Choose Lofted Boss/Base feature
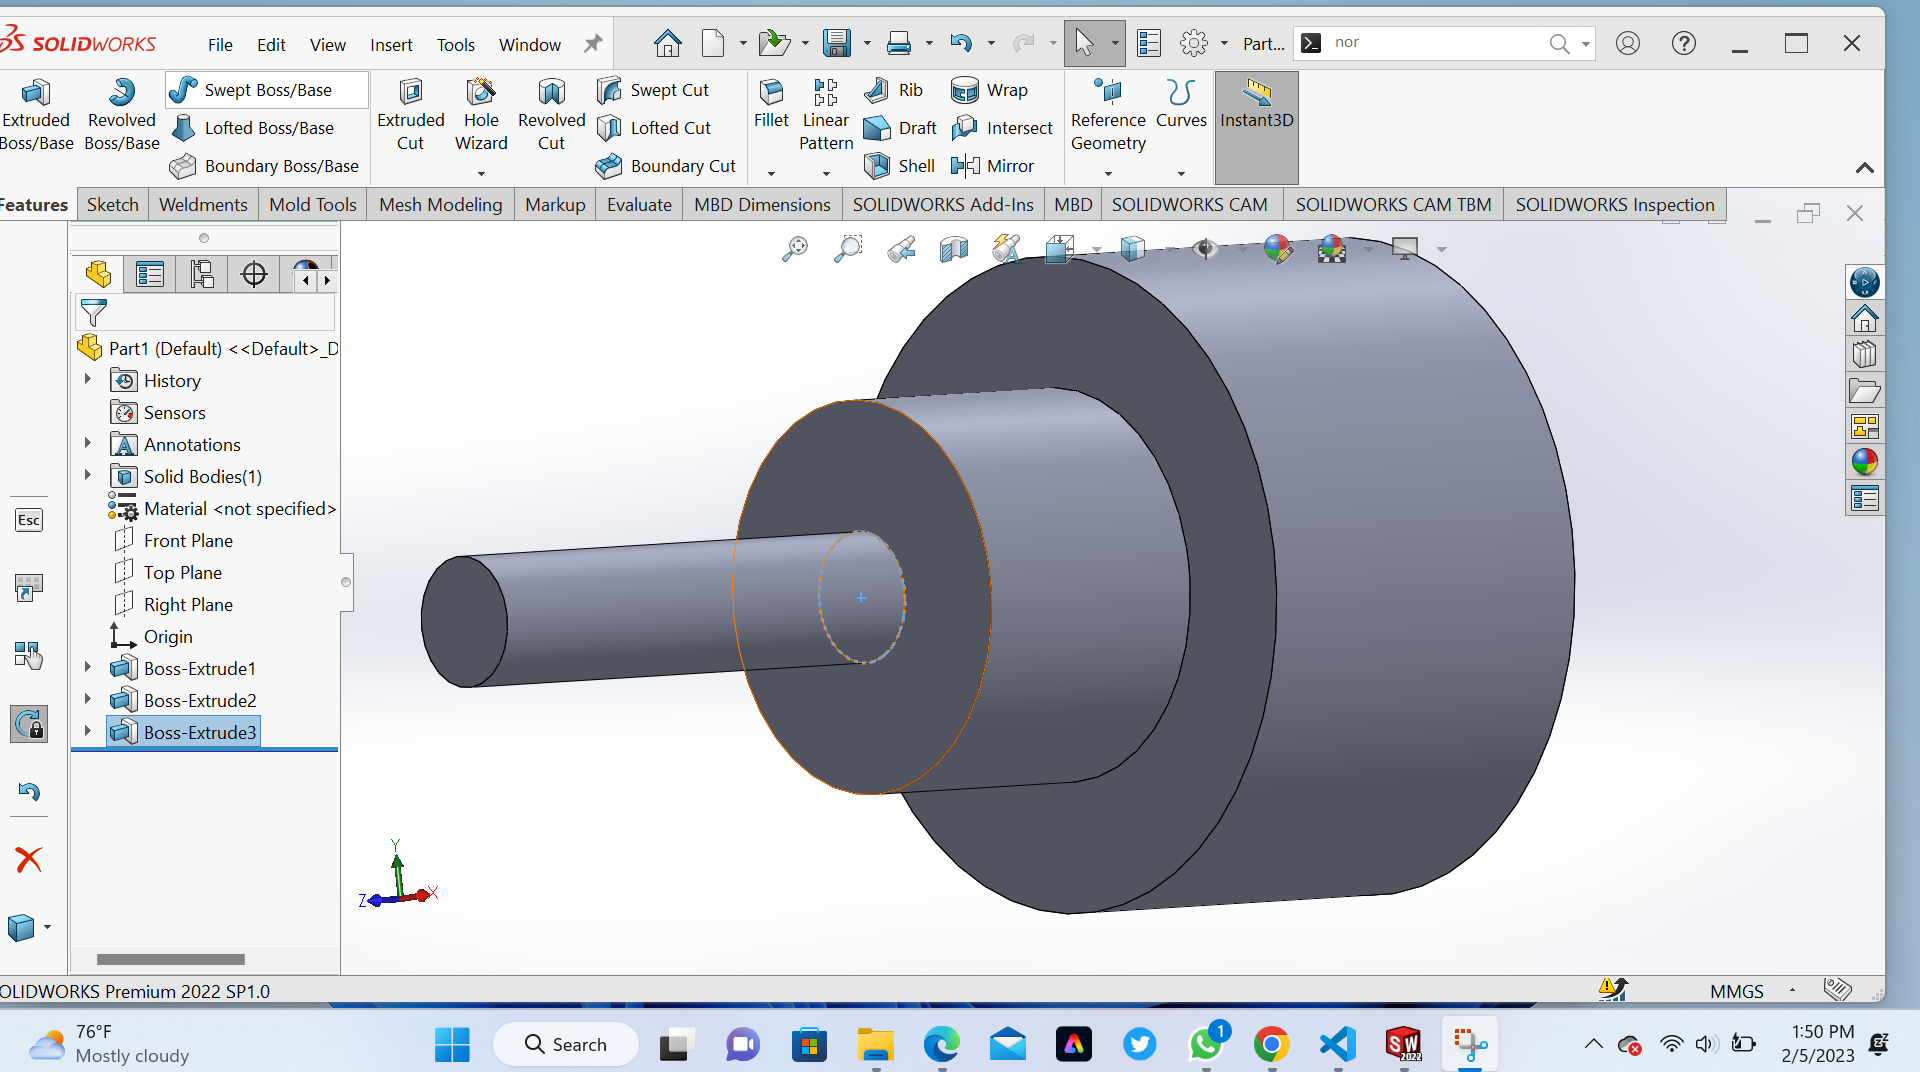Viewport: 1920px width, 1072px height. click(252, 128)
